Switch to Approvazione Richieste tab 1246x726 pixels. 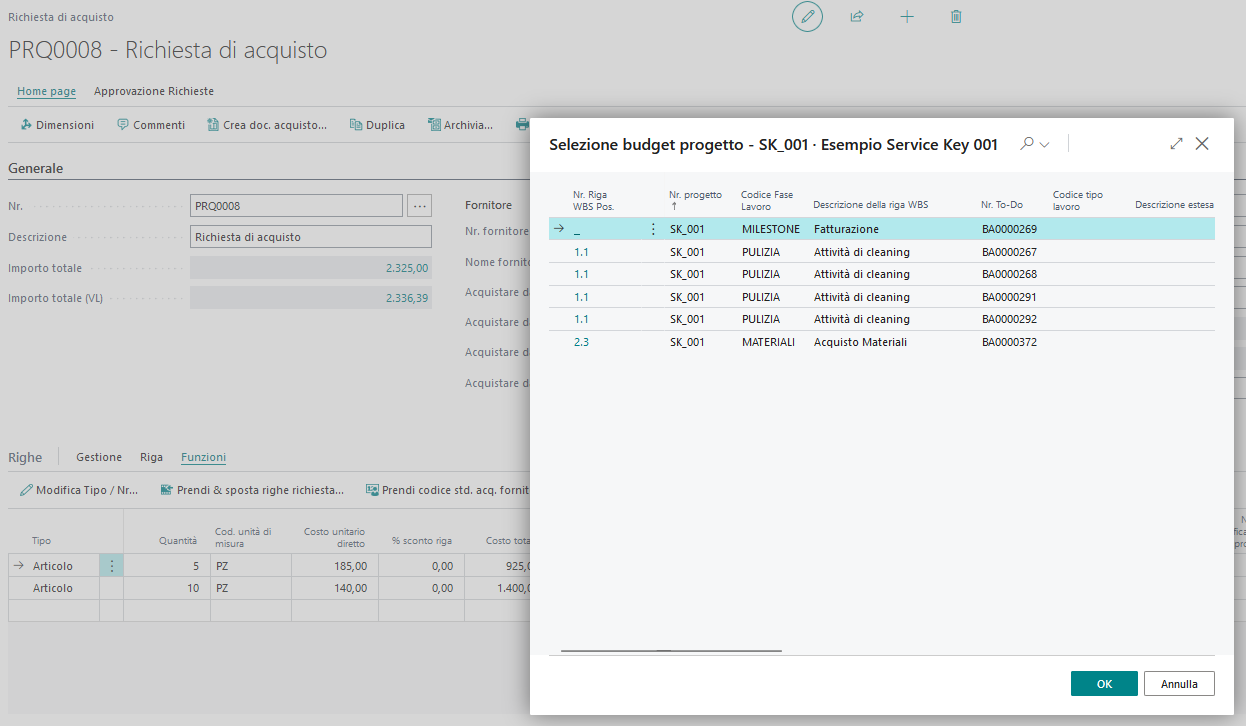(x=154, y=91)
